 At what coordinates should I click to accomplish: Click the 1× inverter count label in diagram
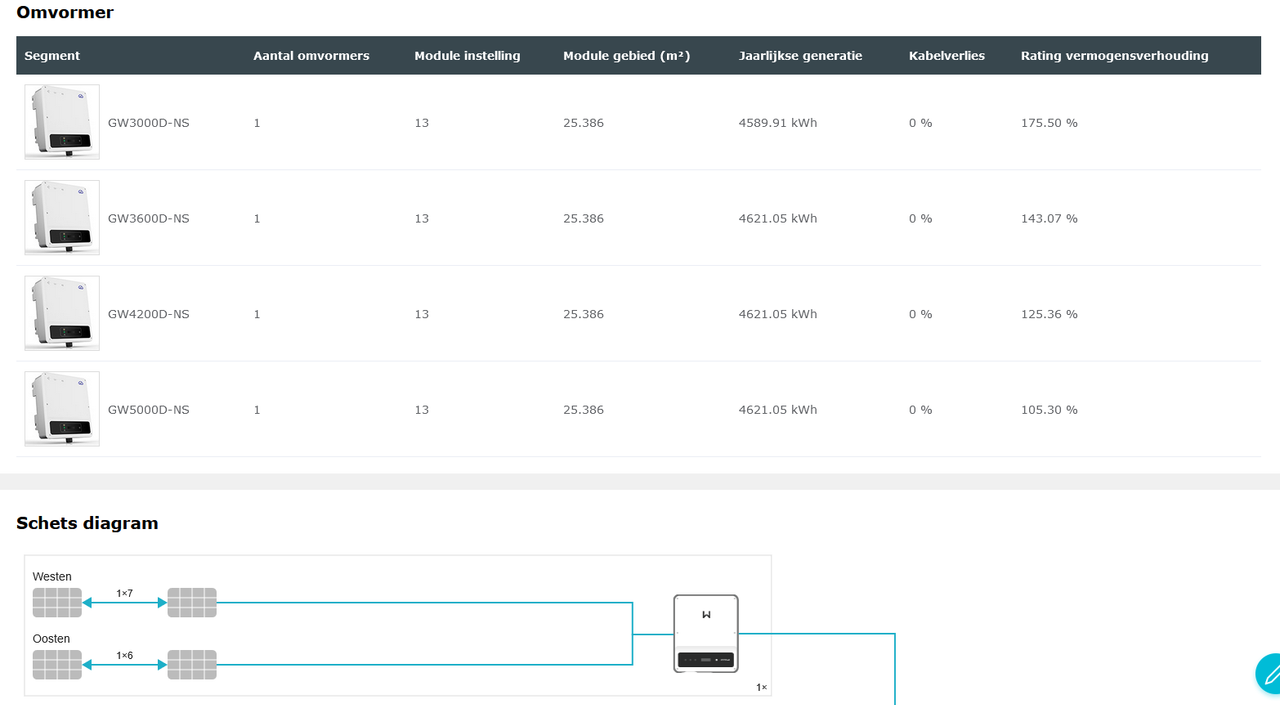[761, 688]
